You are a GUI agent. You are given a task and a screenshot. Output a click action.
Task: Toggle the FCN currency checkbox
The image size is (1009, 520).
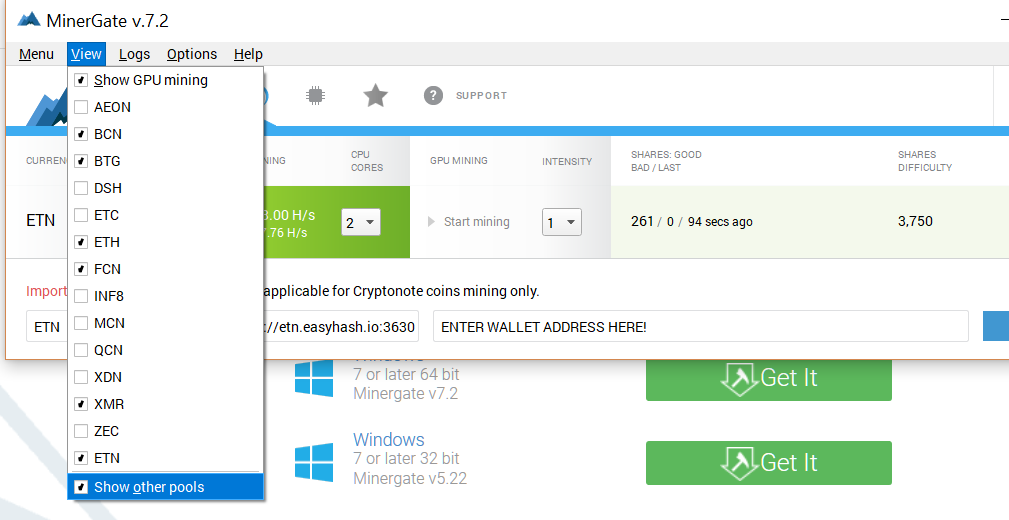point(81,270)
